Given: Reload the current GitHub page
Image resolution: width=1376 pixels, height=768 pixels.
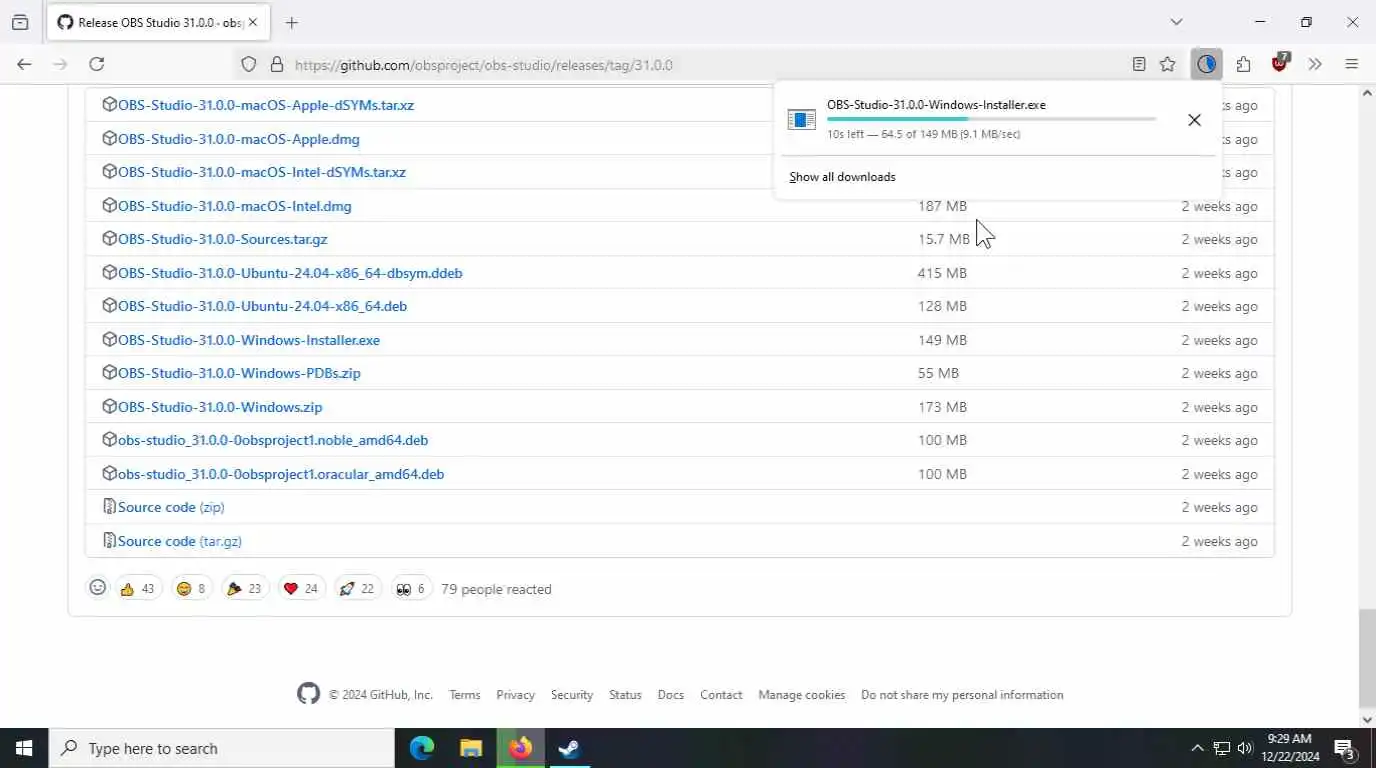Looking at the screenshot, I should tap(96, 64).
